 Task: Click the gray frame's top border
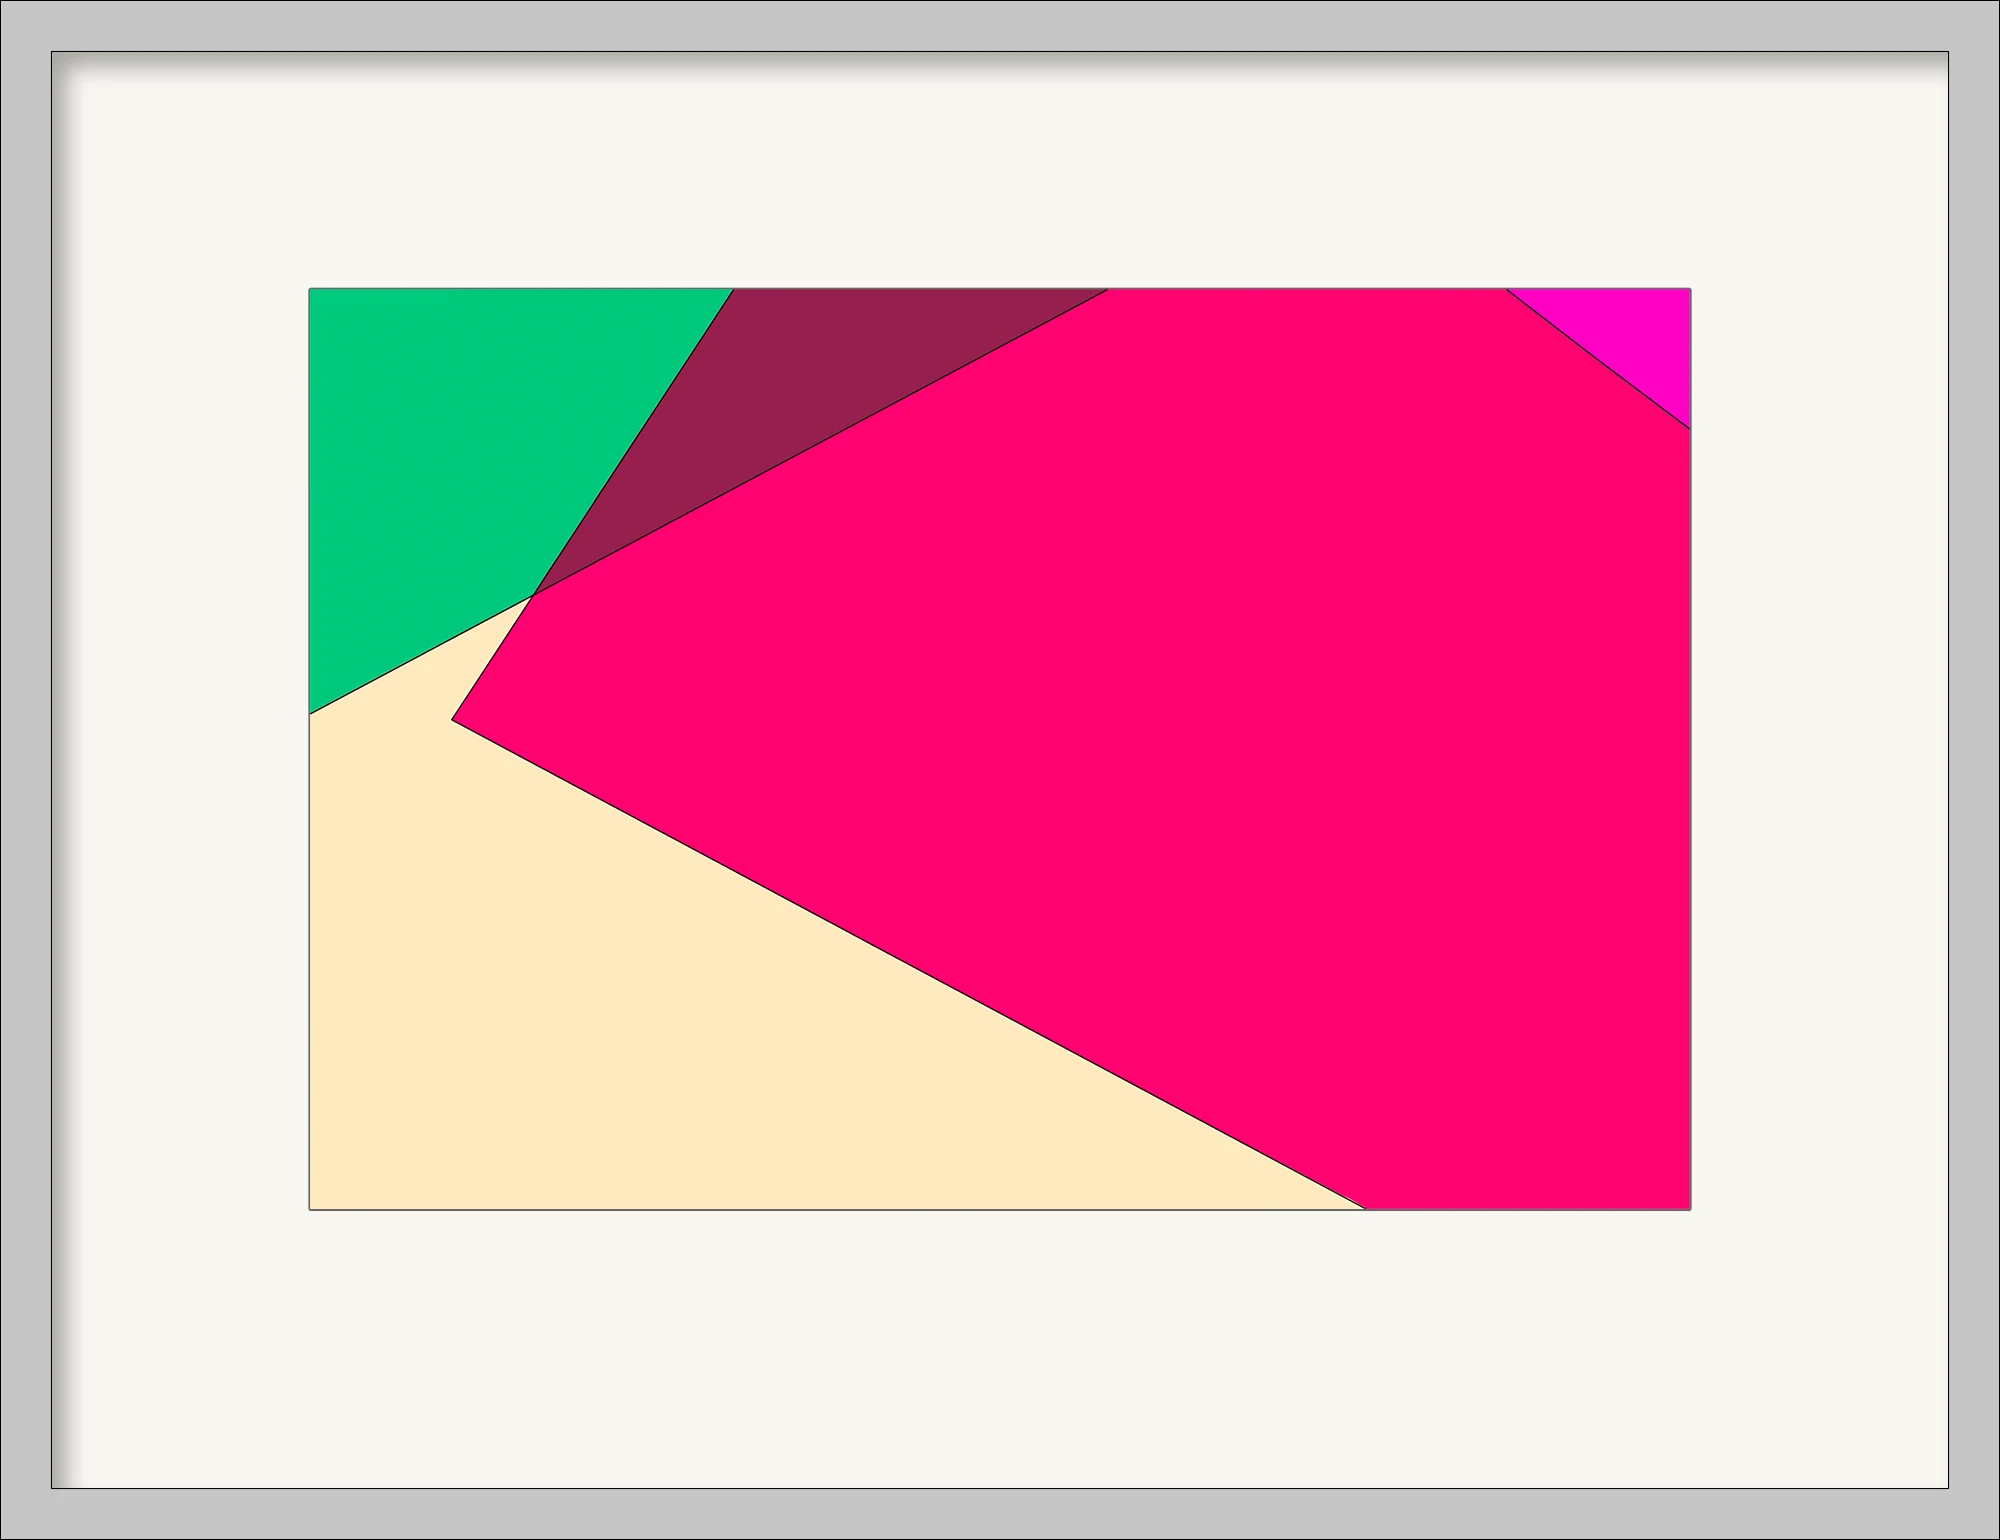(1000, 25)
